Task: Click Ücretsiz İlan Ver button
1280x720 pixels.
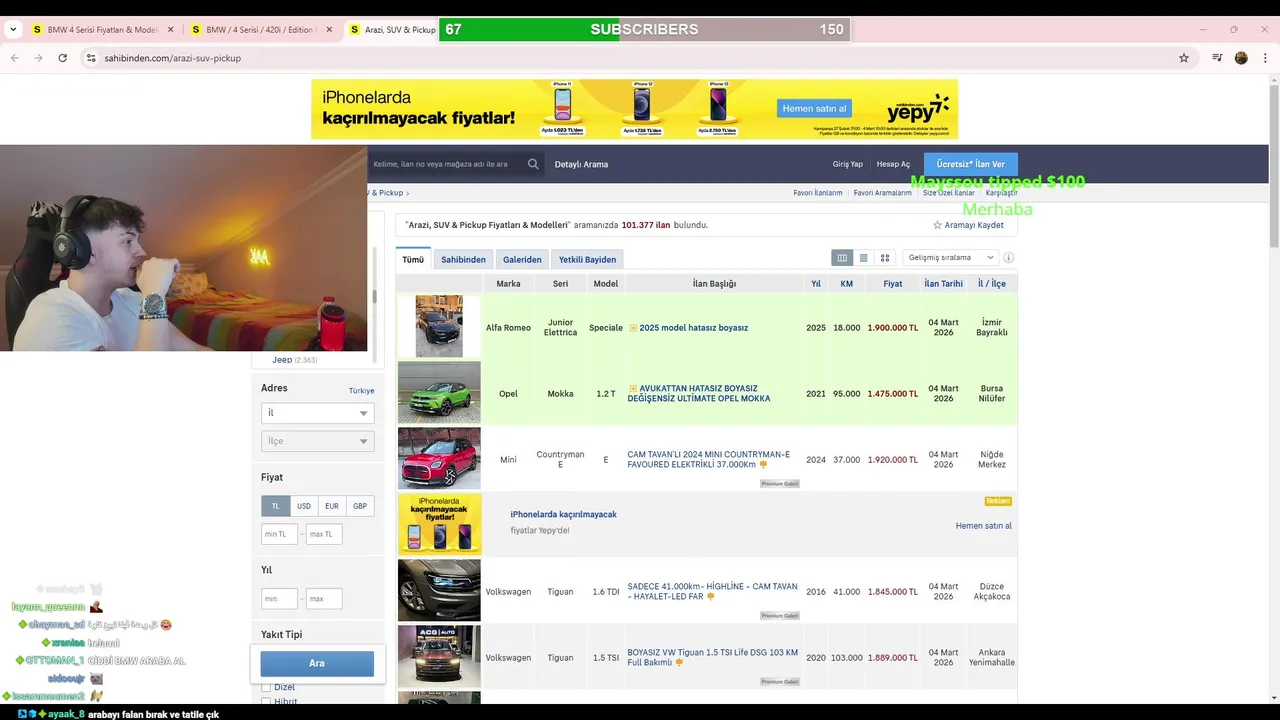Action: pyautogui.click(x=971, y=164)
